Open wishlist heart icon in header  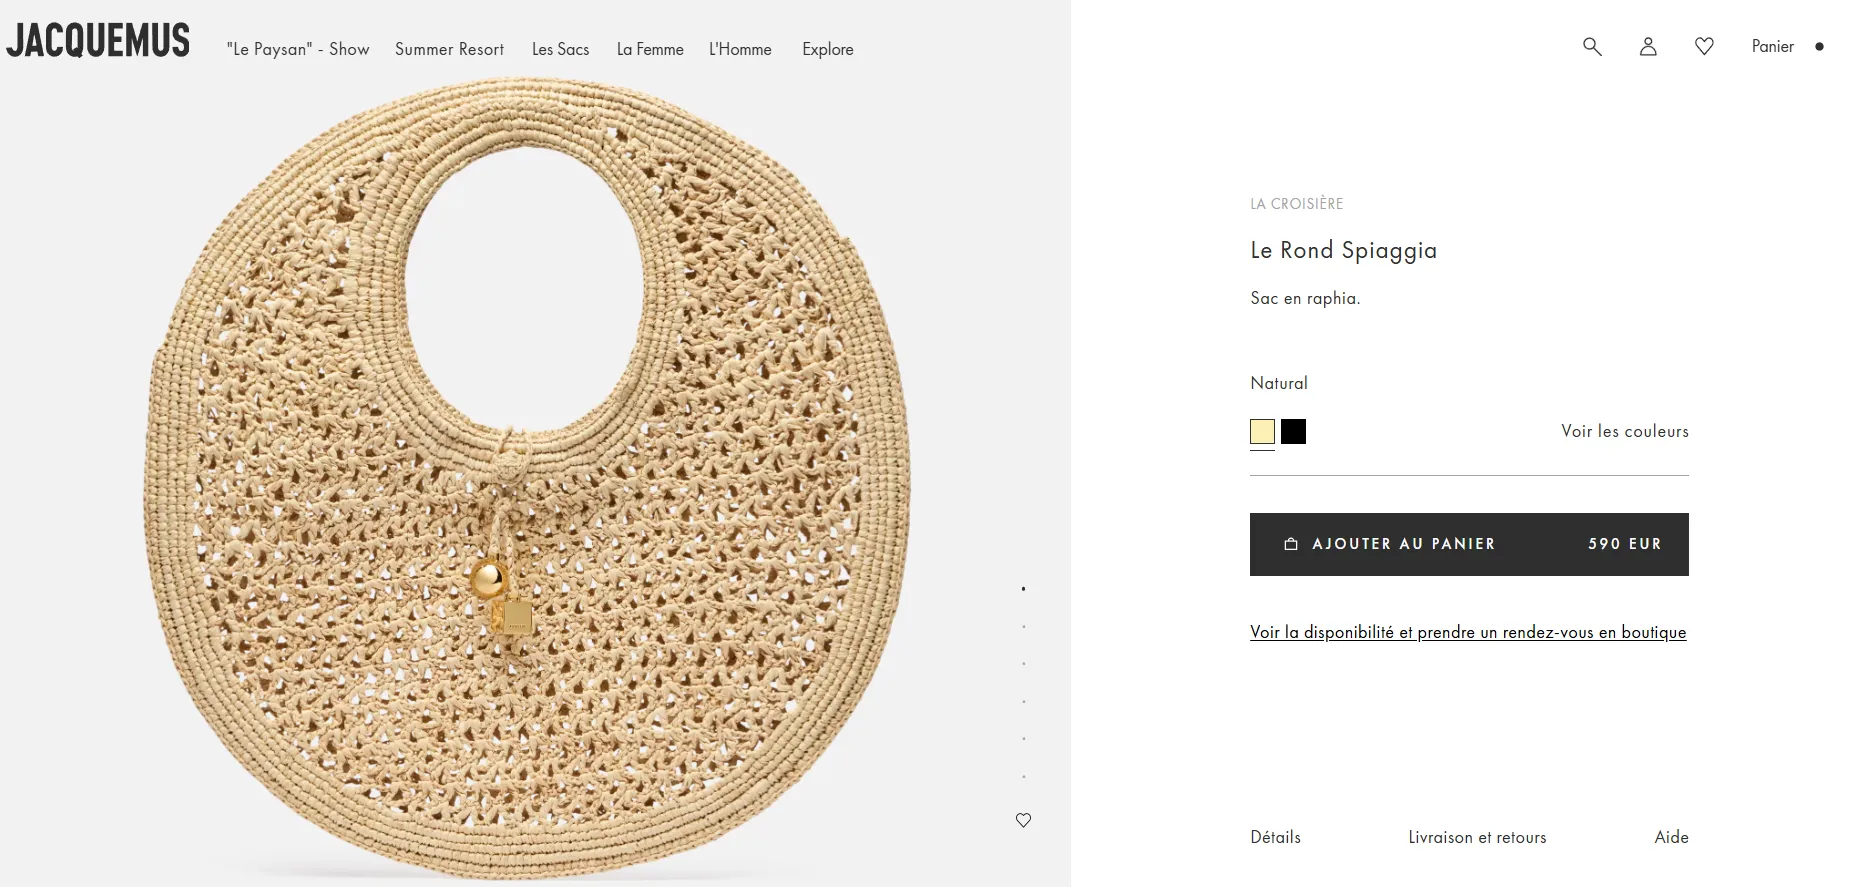[x=1704, y=47]
